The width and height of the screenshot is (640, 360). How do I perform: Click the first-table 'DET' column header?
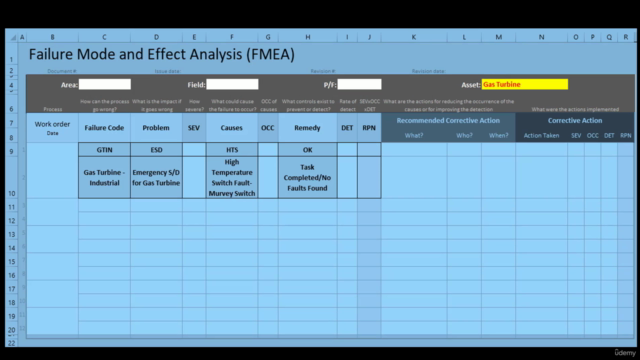coord(347,128)
